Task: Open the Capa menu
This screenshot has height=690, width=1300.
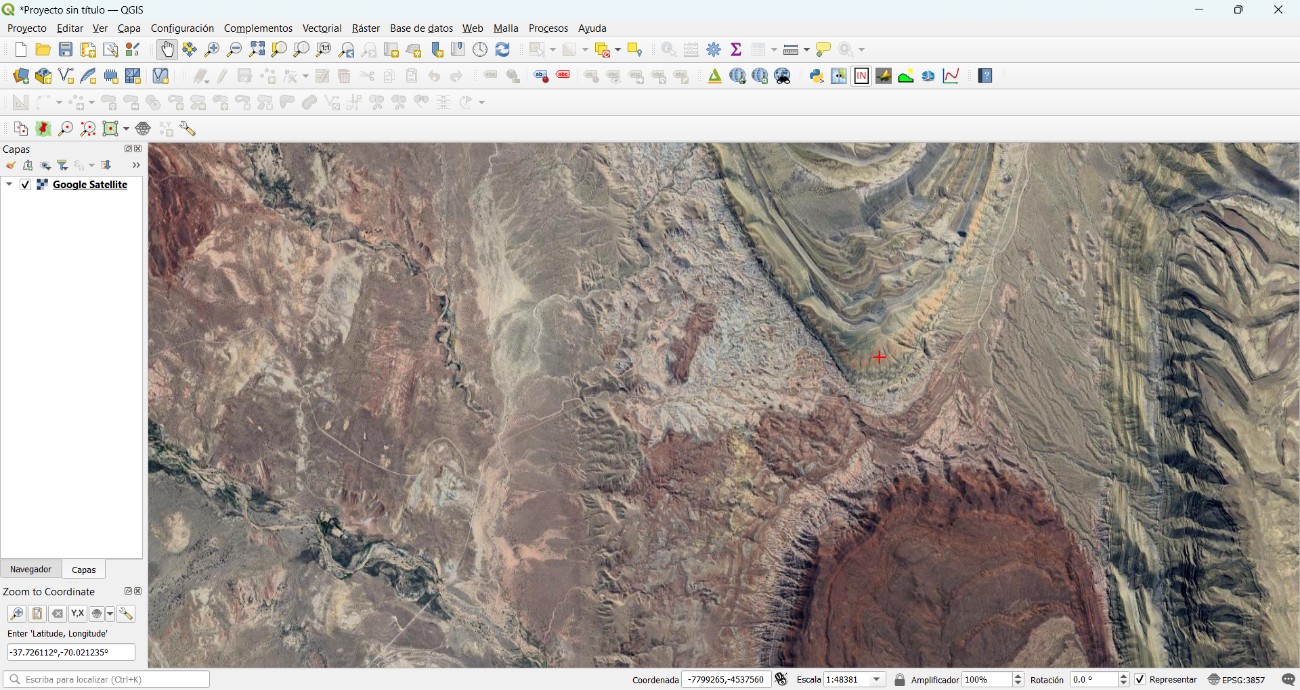Action: (129, 28)
